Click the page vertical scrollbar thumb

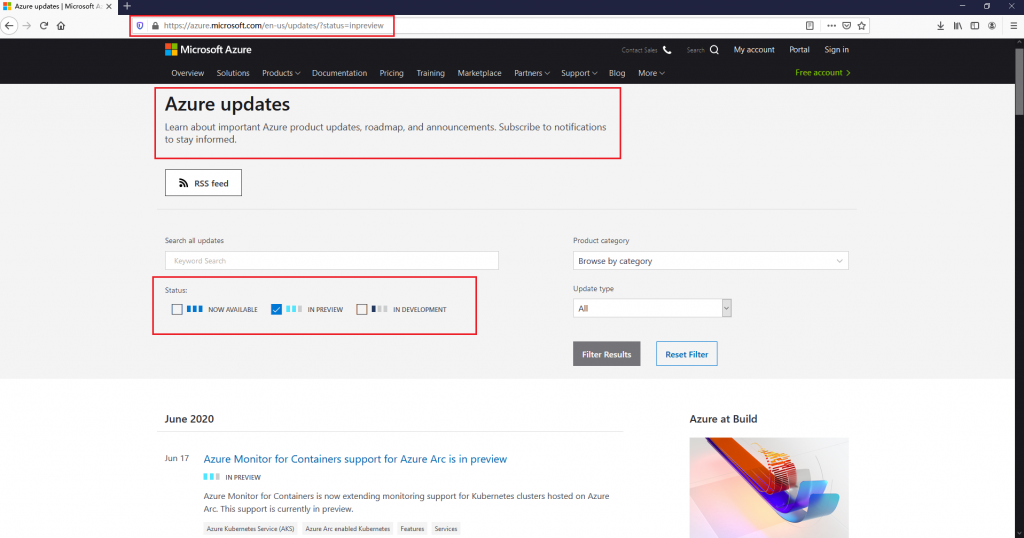1019,82
